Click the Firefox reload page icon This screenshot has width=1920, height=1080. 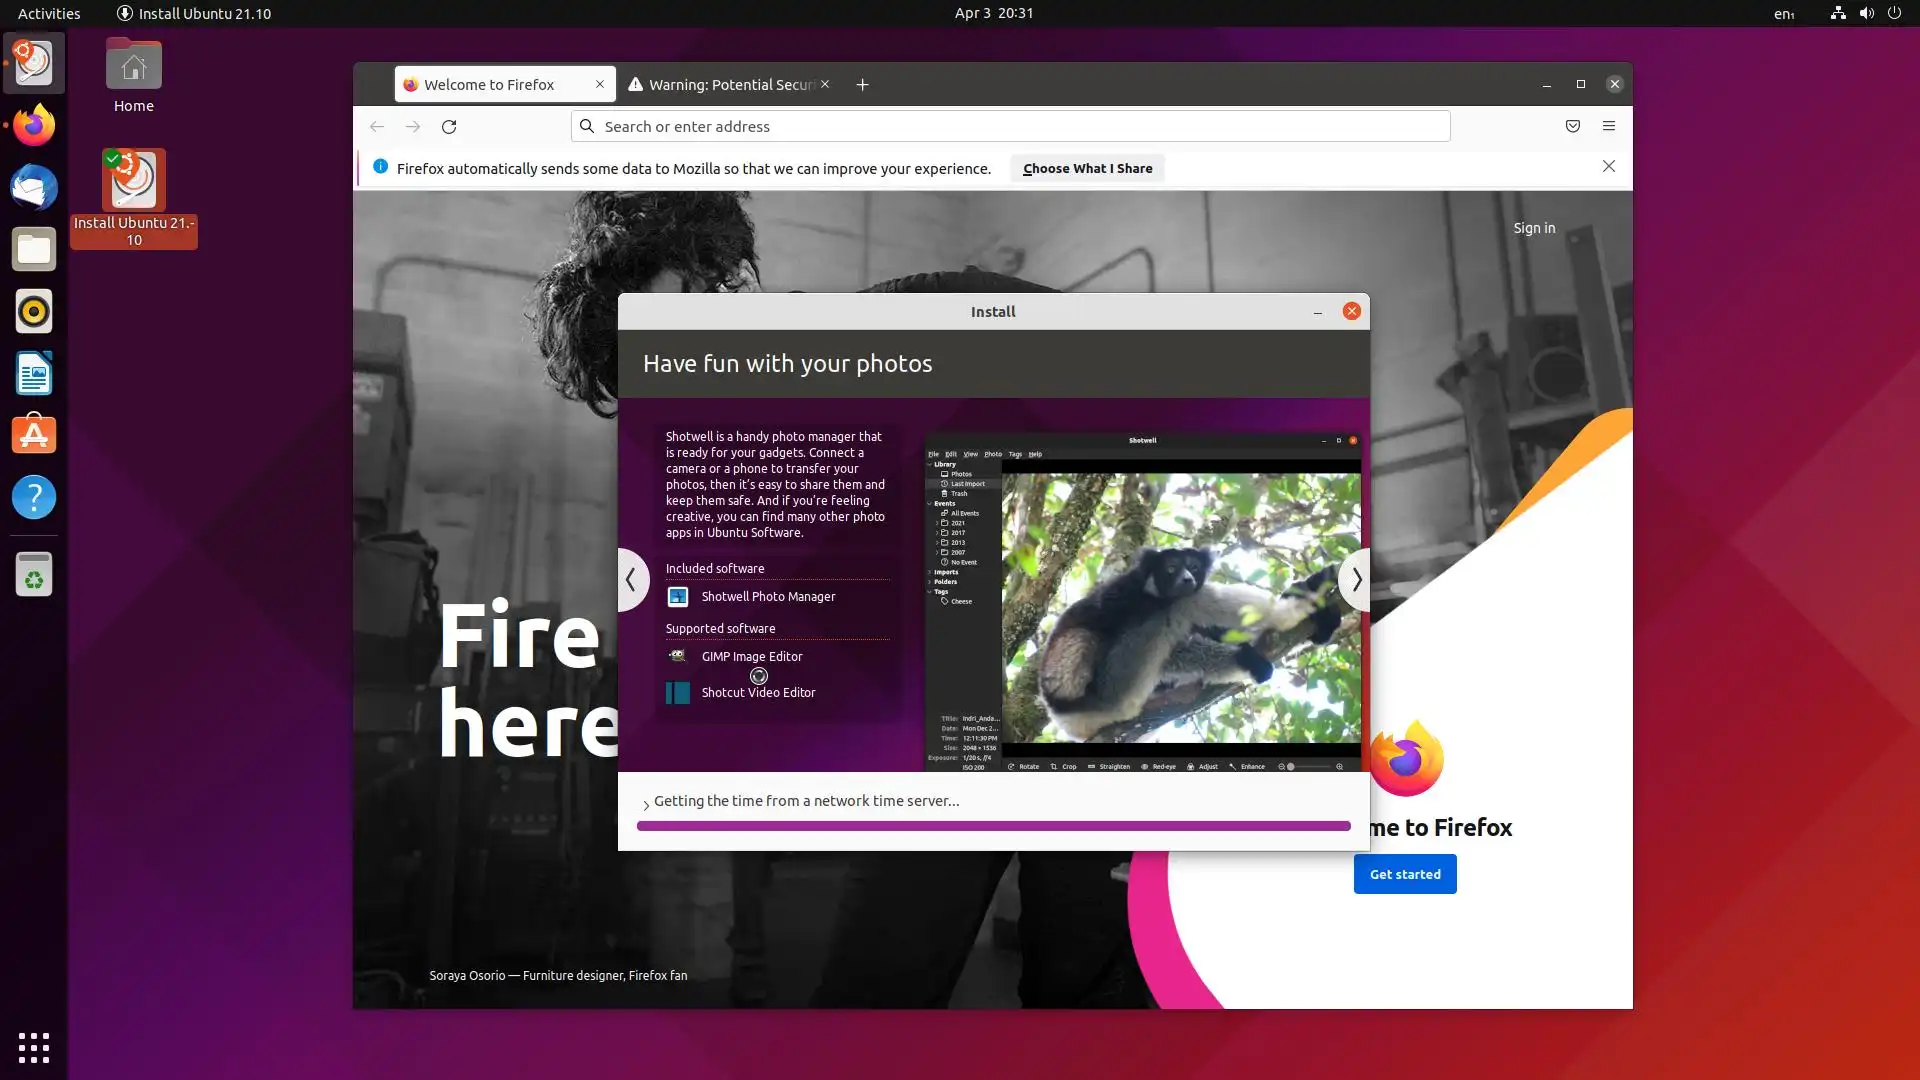point(449,126)
